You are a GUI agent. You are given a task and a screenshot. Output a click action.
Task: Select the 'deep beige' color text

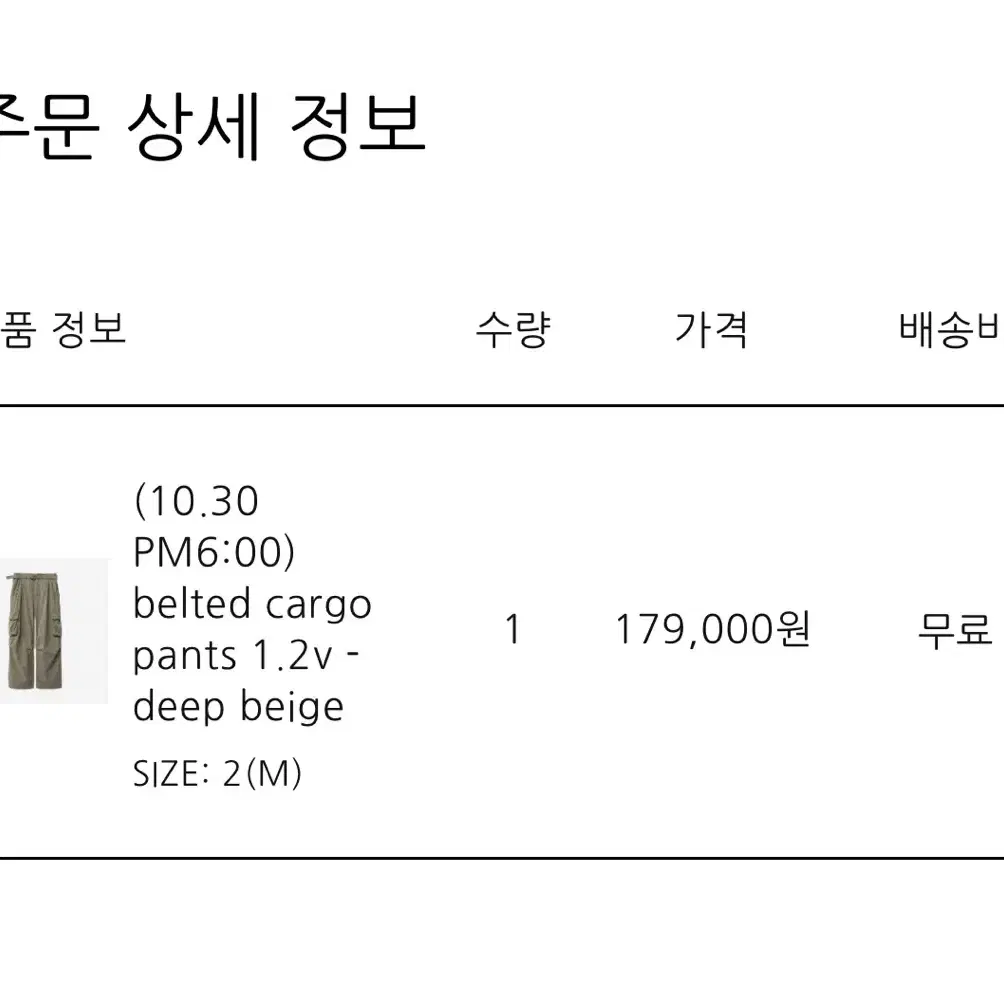pyautogui.click(x=238, y=707)
